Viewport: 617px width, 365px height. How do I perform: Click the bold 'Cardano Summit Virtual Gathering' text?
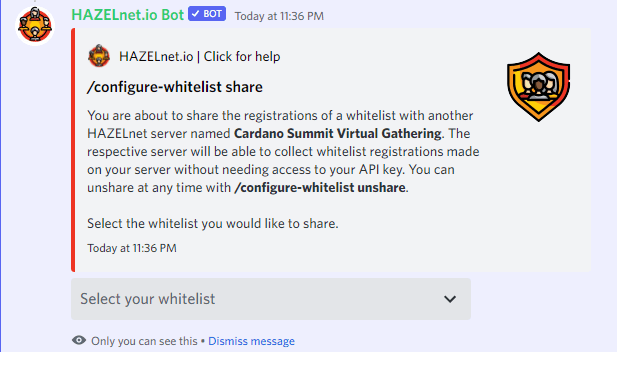point(338,133)
